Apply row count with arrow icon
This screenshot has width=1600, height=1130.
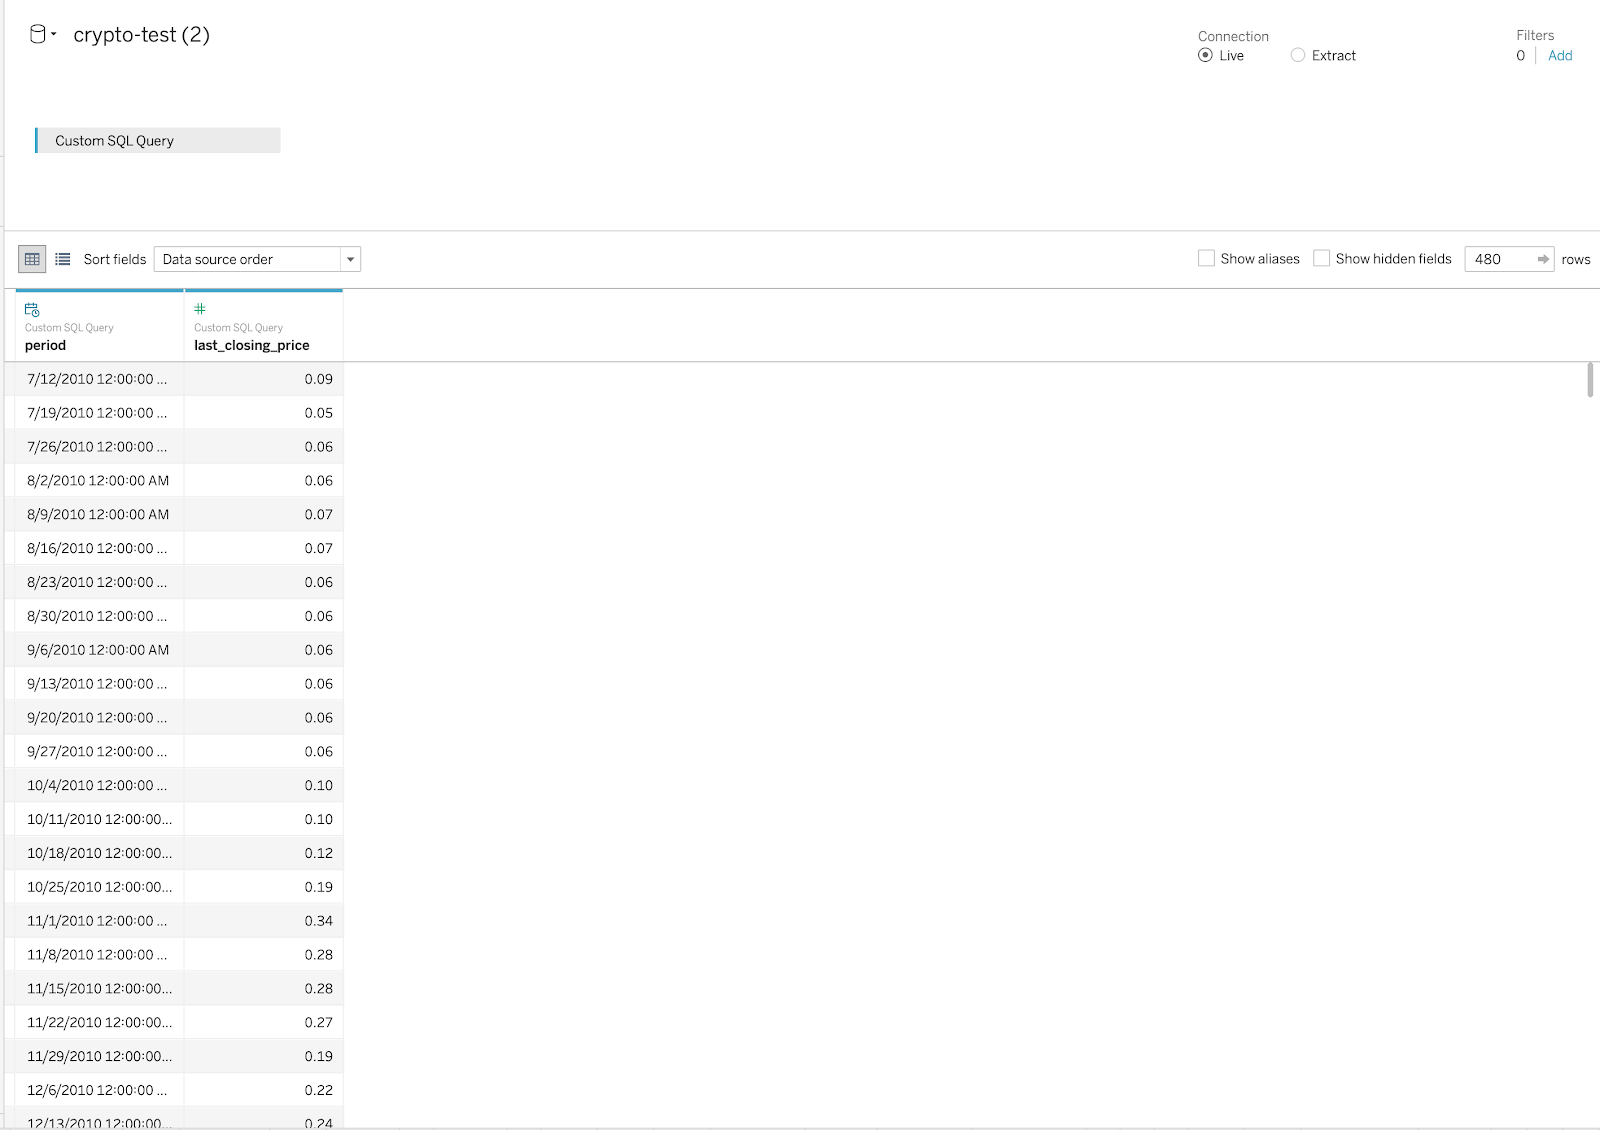click(x=1543, y=259)
